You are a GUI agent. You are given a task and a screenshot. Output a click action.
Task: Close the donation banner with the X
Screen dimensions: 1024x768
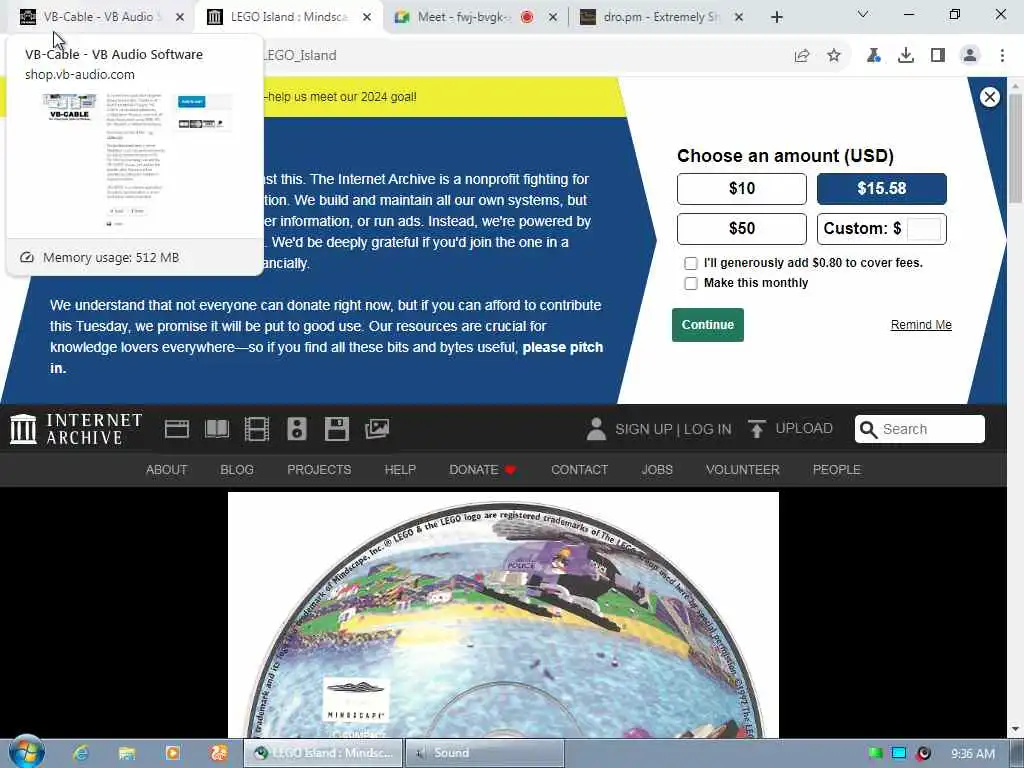[x=989, y=97]
